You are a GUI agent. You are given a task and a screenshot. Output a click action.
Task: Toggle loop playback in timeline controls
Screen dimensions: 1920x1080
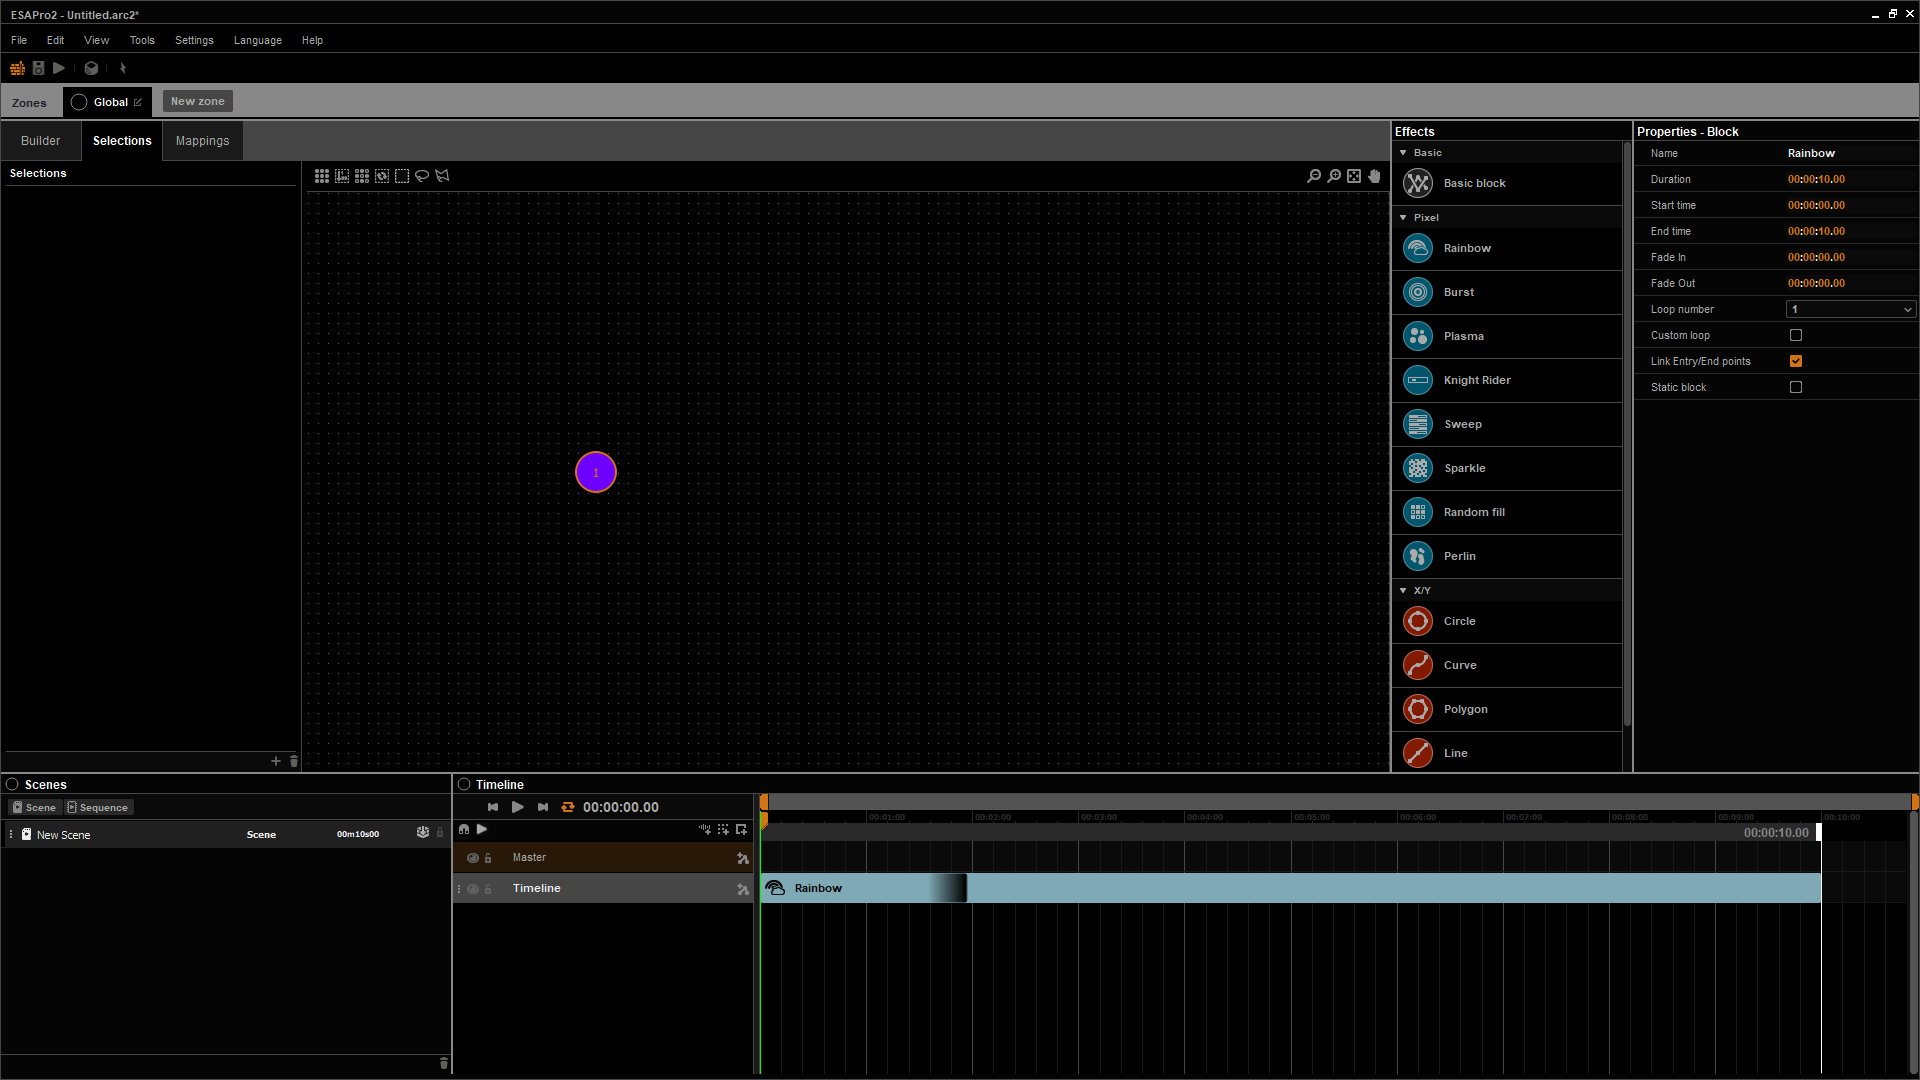pyautogui.click(x=568, y=807)
